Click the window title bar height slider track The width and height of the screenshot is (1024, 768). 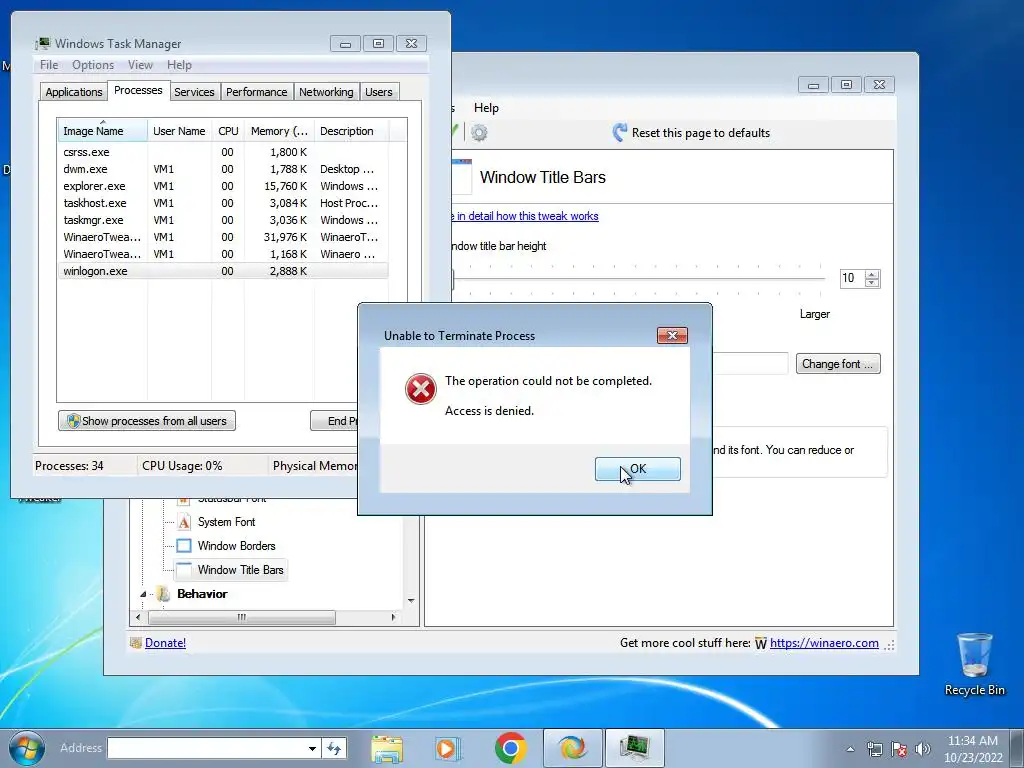(x=637, y=279)
